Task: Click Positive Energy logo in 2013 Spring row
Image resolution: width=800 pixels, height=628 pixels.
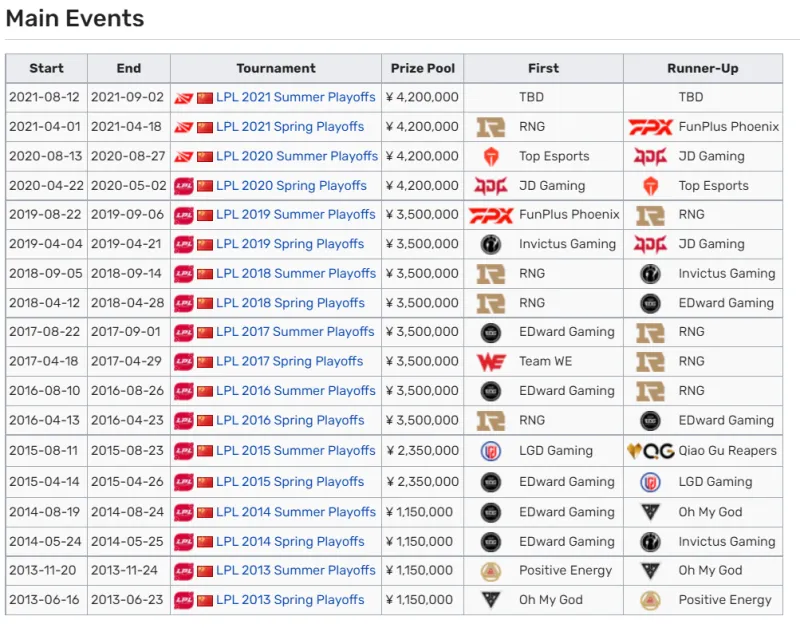Action: [x=650, y=600]
